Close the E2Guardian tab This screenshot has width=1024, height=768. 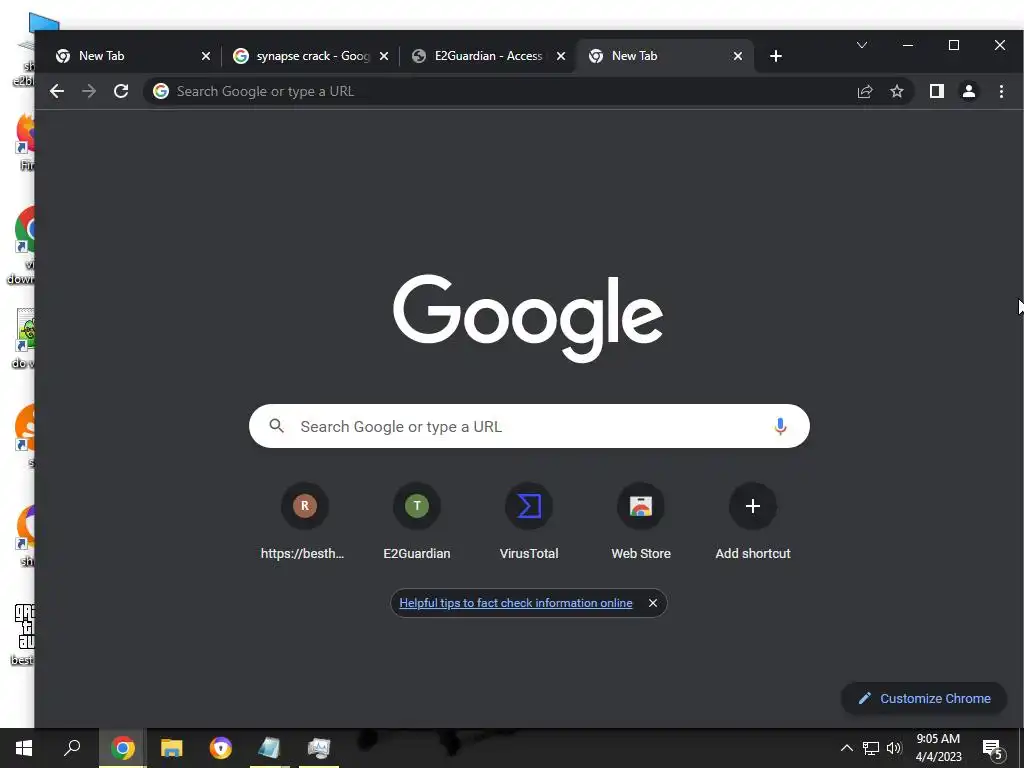(560, 56)
